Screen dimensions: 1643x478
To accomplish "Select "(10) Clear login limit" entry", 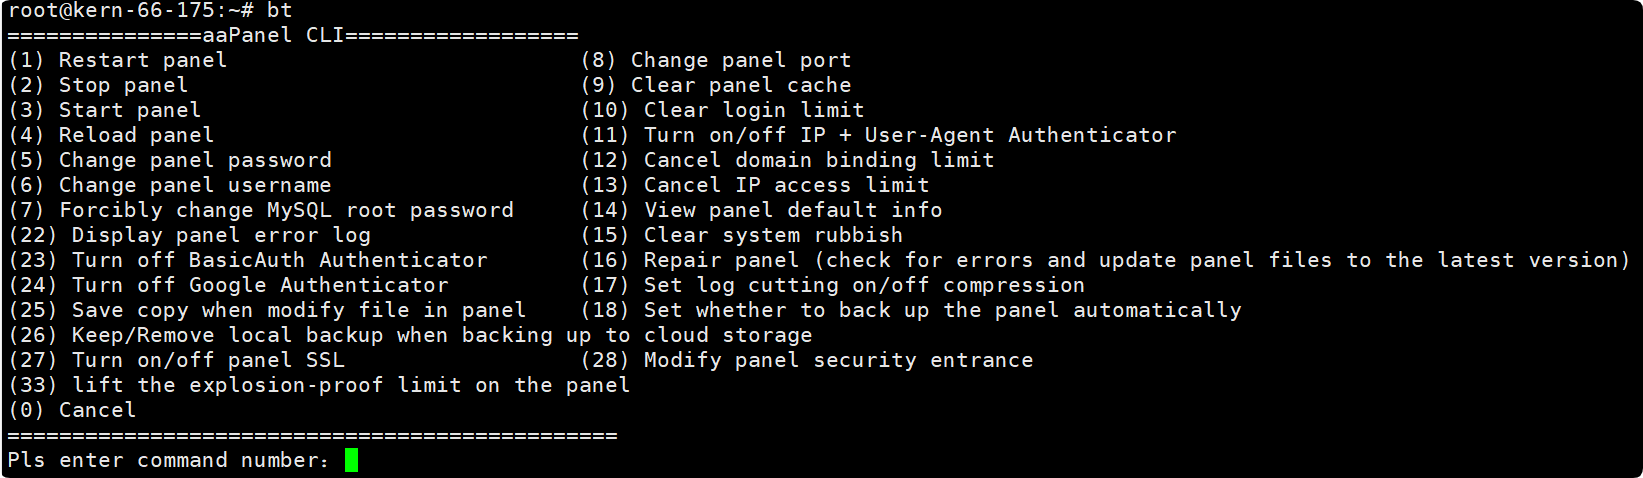I will click(x=723, y=110).
